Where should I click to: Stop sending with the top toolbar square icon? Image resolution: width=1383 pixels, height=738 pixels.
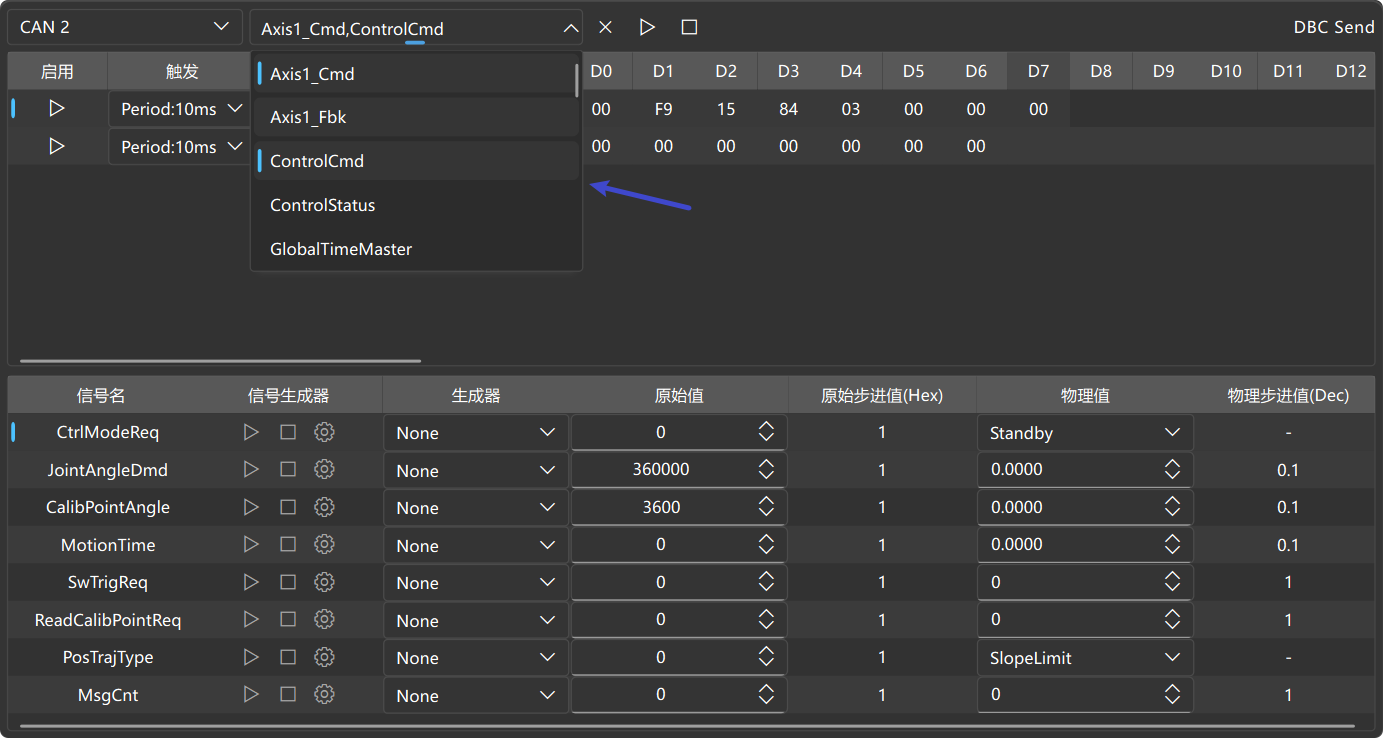[x=689, y=27]
